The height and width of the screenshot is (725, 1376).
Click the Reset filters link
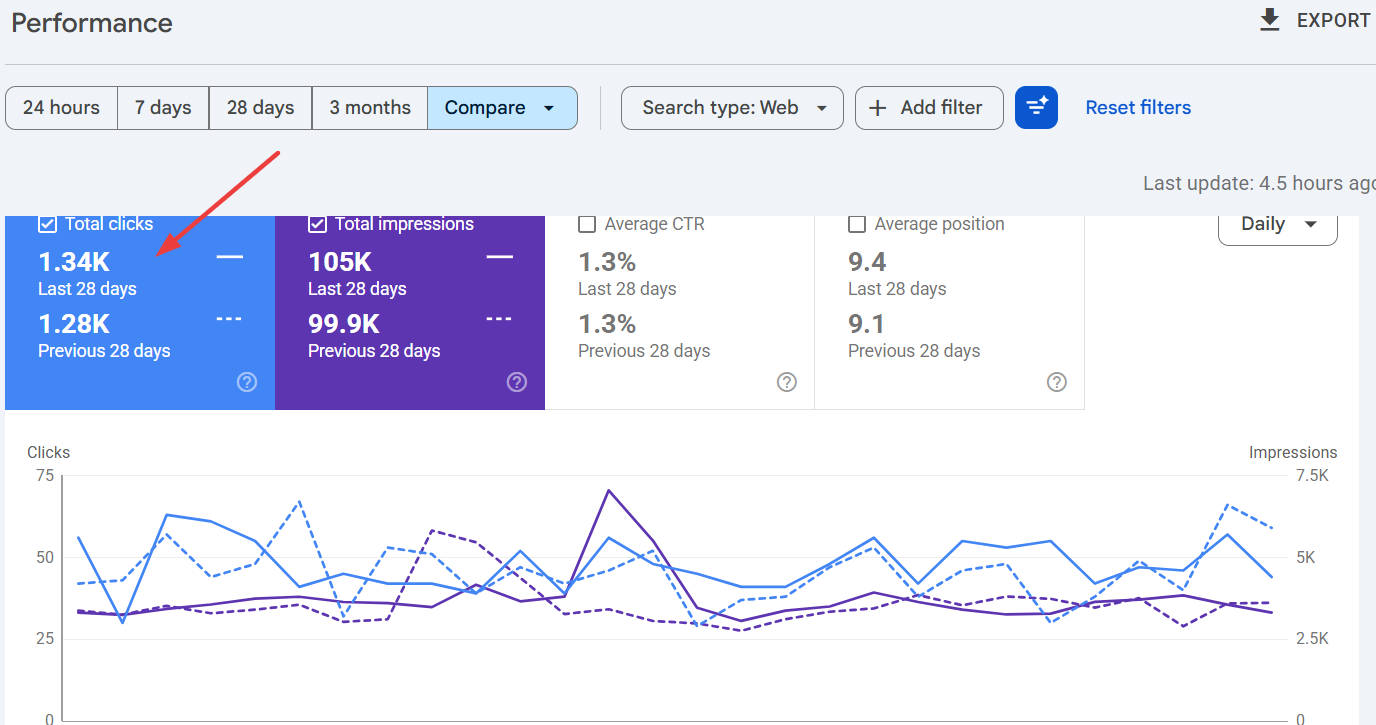coord(1138,108)
